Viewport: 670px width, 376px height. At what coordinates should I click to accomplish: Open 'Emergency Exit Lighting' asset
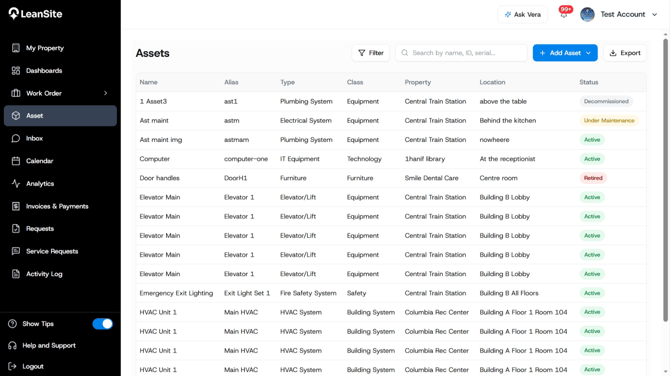click(176, 293)
